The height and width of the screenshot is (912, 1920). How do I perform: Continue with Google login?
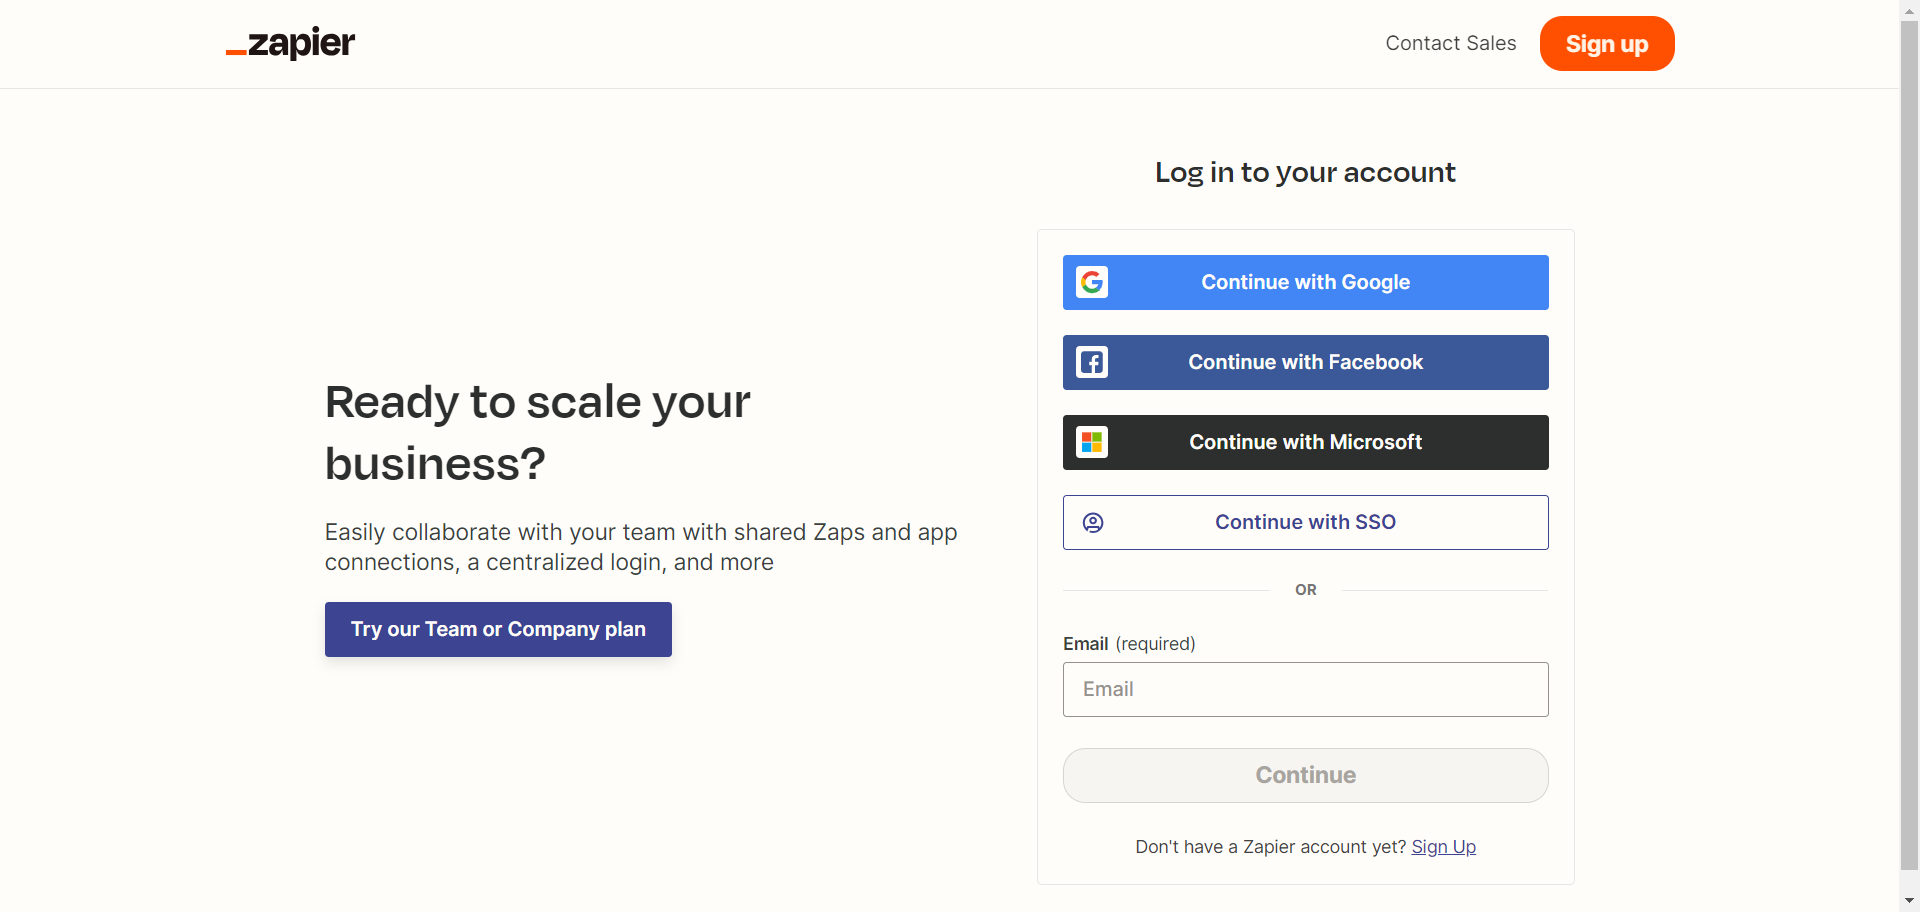point(1306,282)
